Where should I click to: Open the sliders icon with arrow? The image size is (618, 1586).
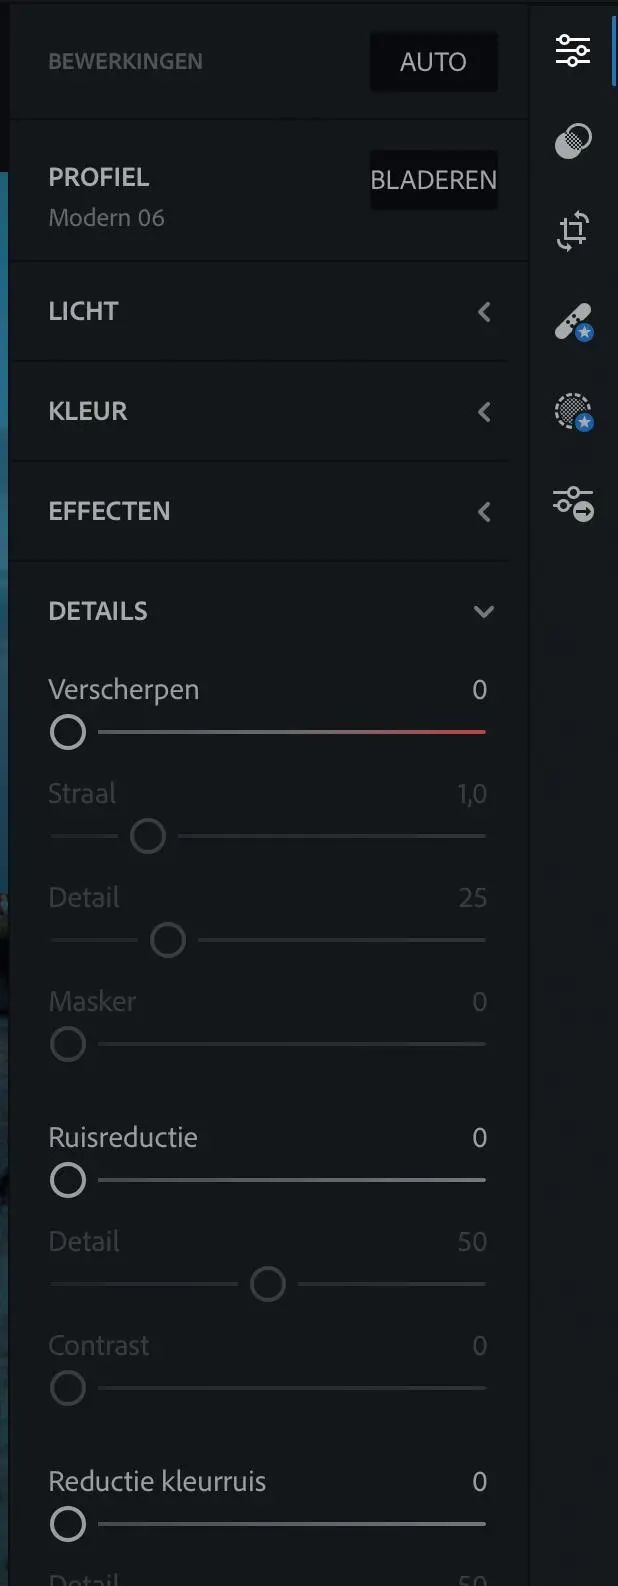[x=573, y=503]
